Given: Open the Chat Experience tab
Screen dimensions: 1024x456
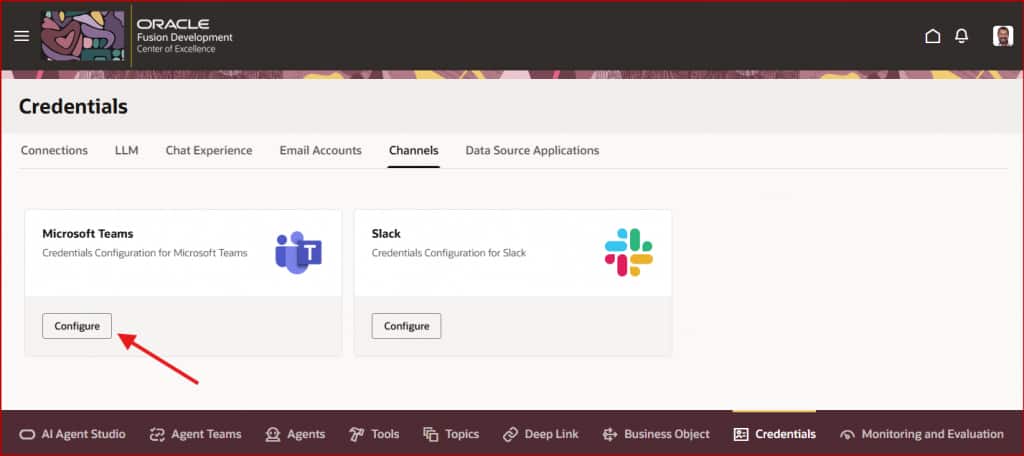Looking at the screenshot, I should [x=209, y=150].
